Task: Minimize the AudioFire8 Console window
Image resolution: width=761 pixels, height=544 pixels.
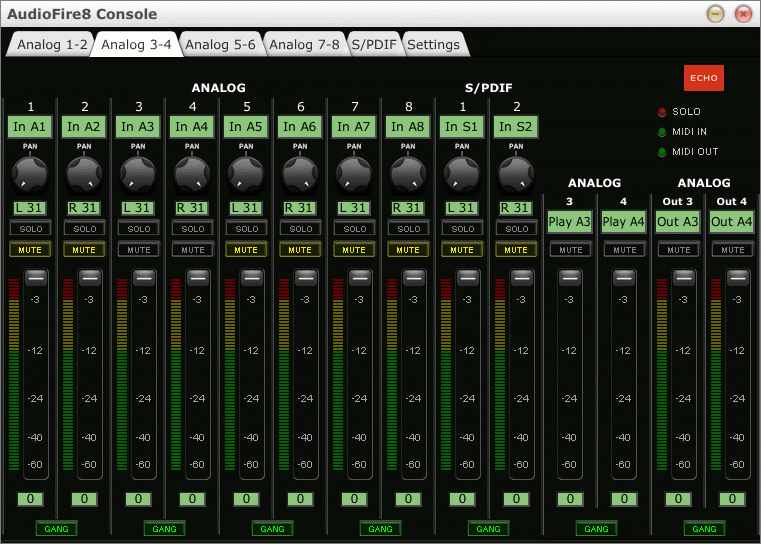Action: tap(715, 14)
